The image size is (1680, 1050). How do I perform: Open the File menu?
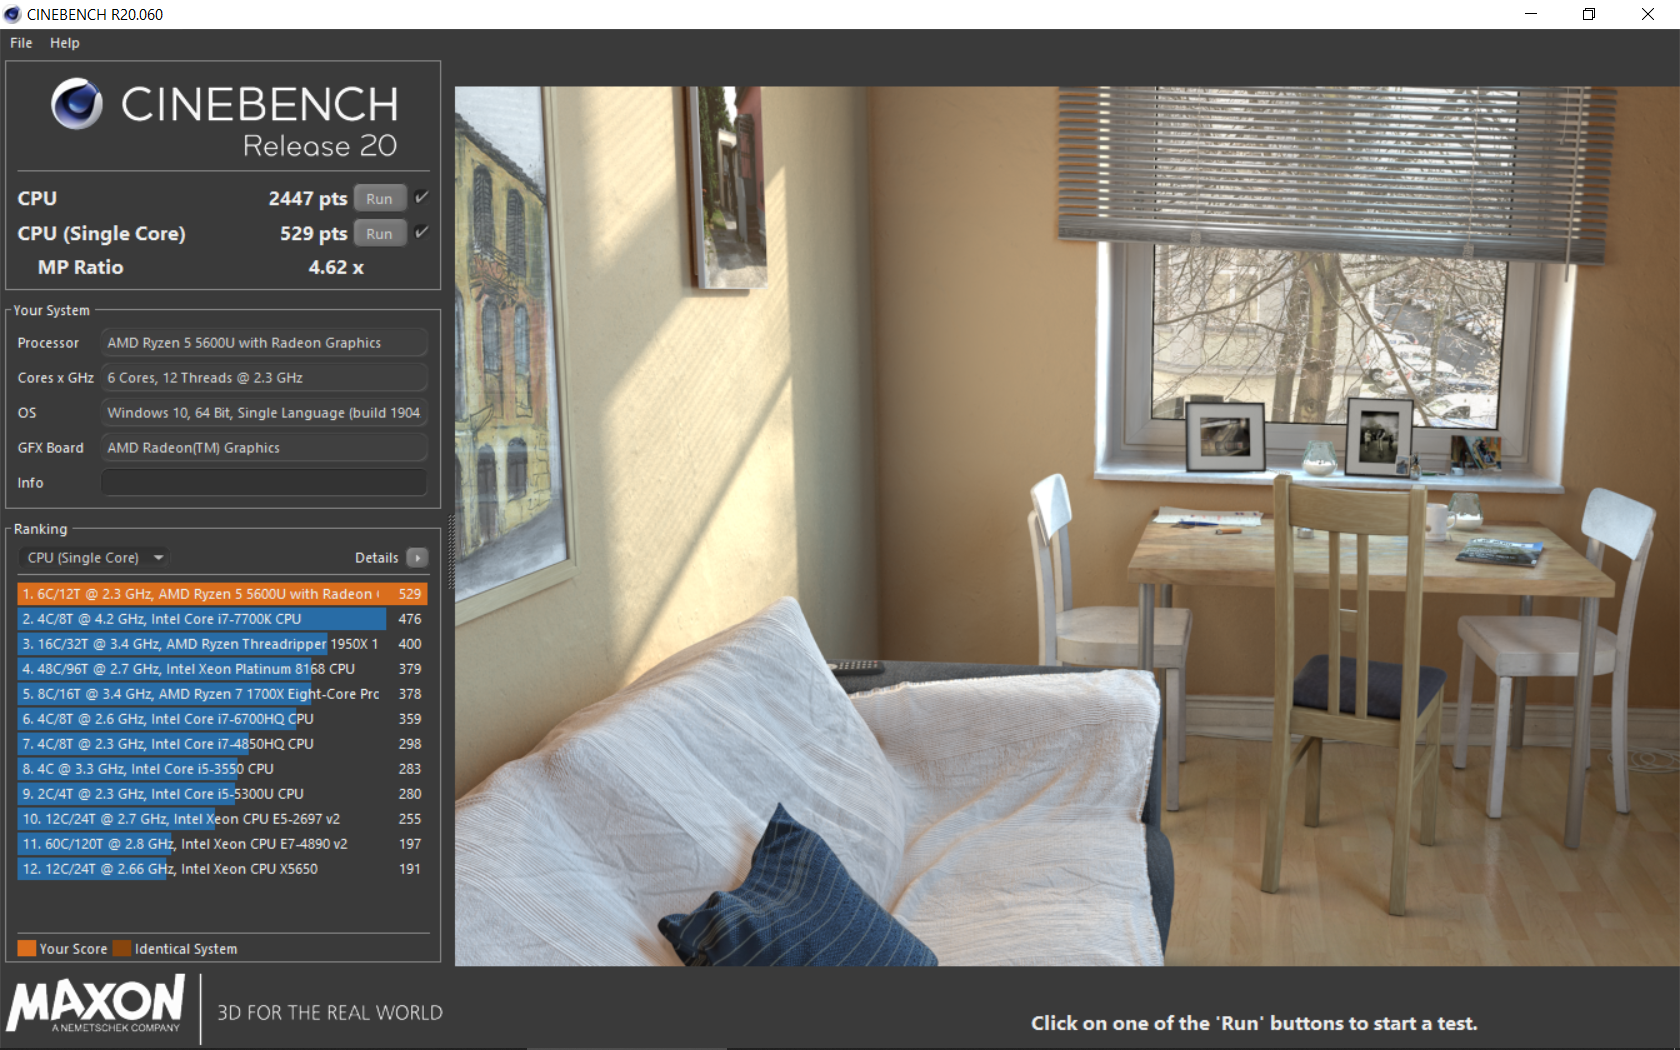(x=21, y=43)
